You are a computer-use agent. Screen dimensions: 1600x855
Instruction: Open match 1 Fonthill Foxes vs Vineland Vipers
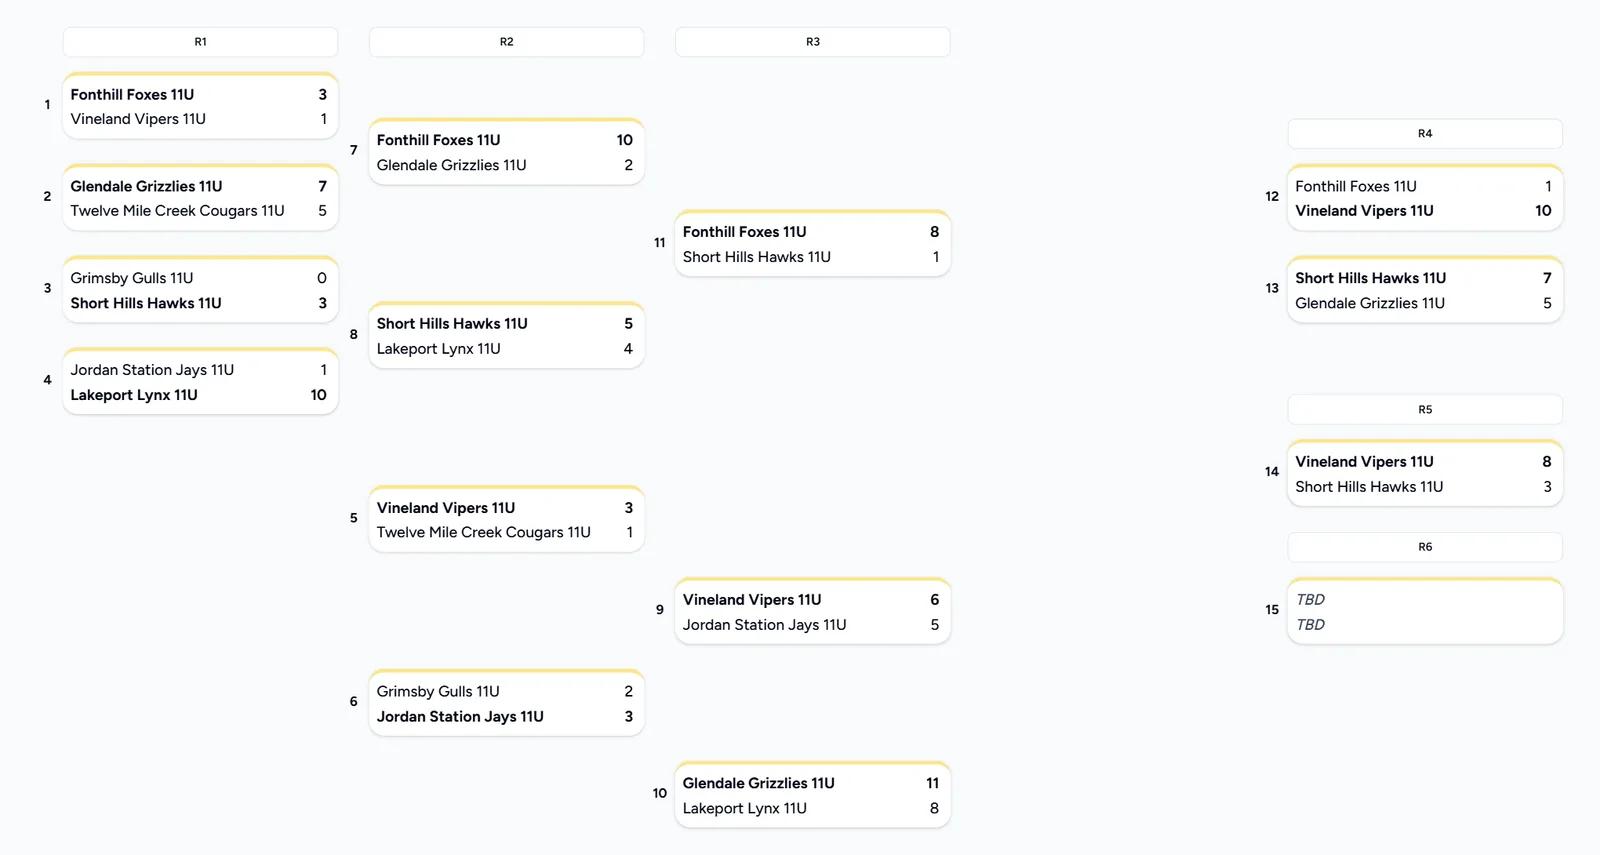[200, 106]
